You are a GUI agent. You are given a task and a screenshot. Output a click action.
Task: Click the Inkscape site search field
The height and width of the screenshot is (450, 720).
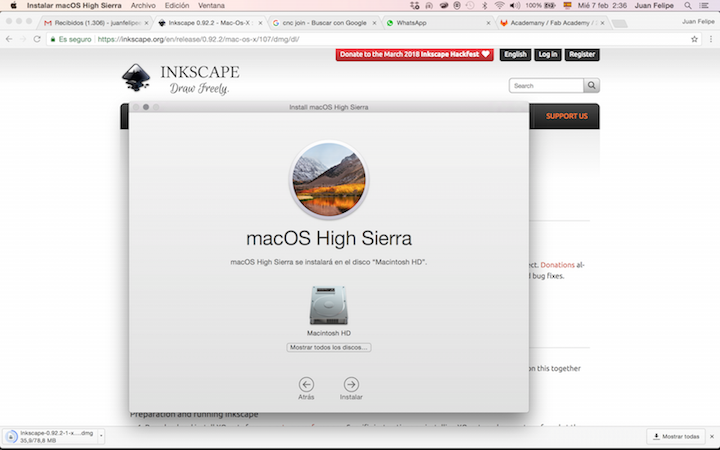(x=546, y=85)
